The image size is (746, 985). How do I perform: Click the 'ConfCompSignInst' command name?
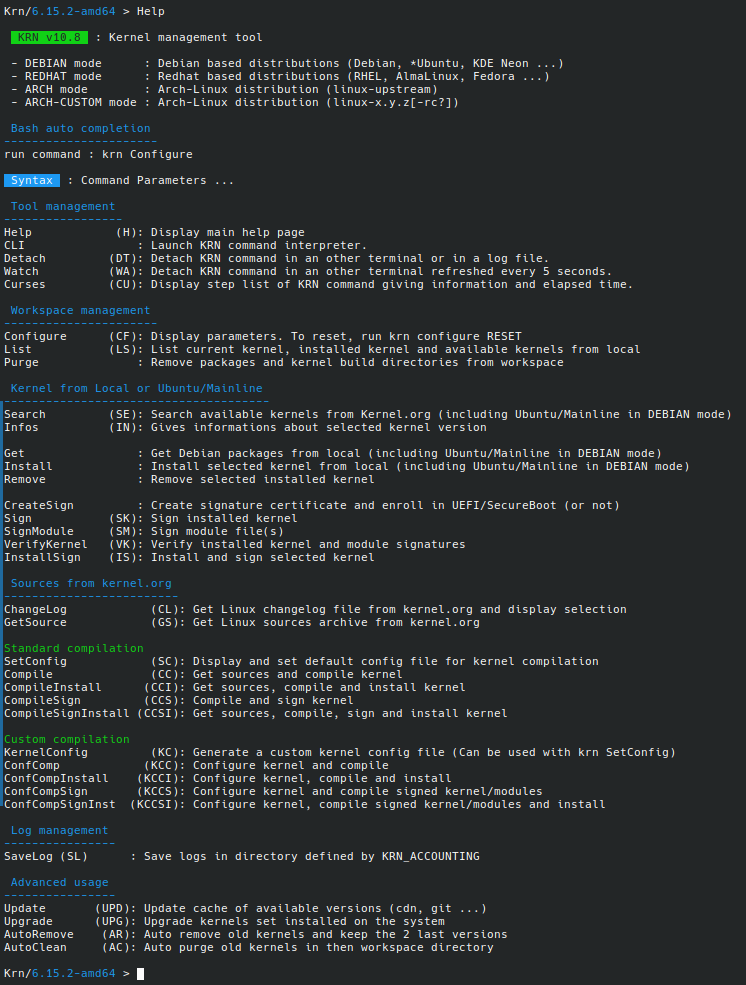pos(60,805)
